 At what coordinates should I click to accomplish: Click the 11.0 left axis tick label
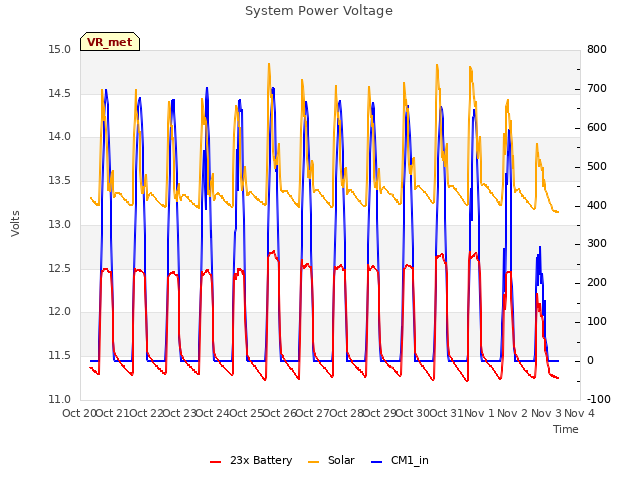[60, 399]
